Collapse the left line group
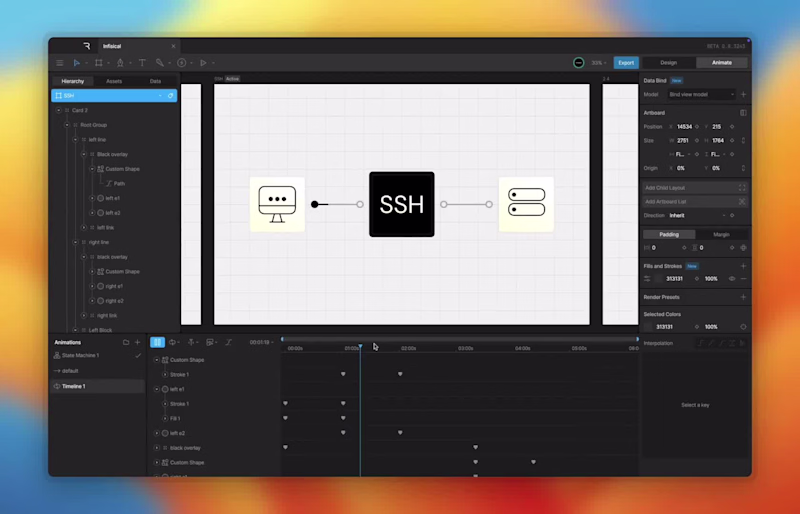The height and width of the screenshot is (514, 800). click(76, 139)
